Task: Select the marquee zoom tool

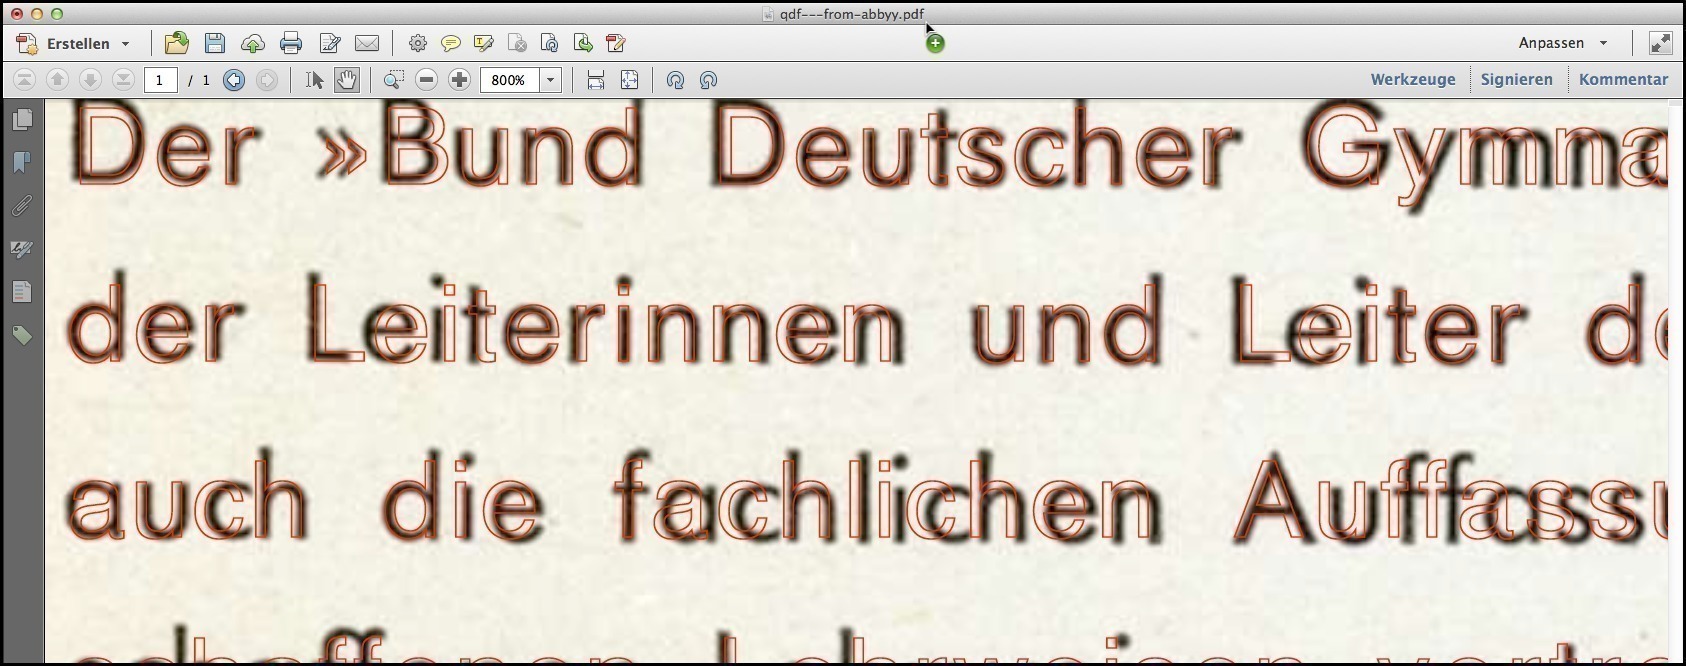Action: pyautogui.click(x=394, y=80)
